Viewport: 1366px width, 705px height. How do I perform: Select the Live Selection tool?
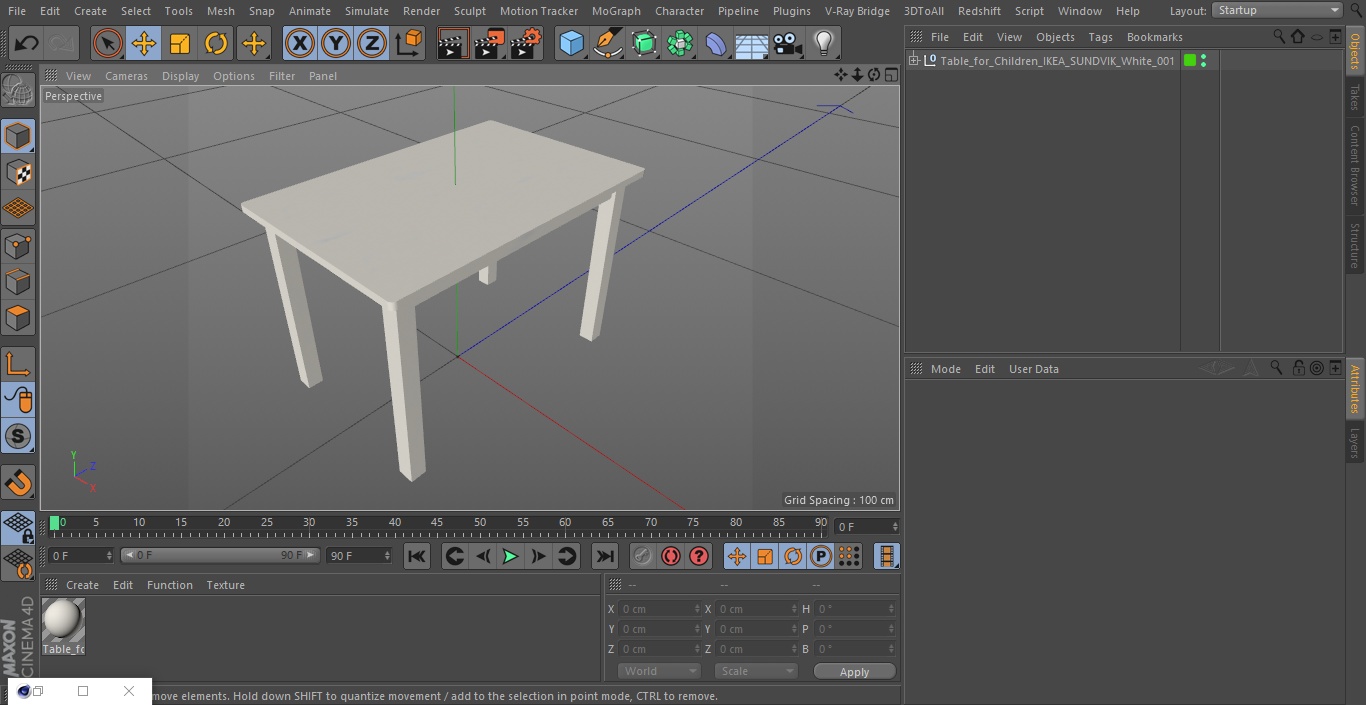tap(107, 43)
